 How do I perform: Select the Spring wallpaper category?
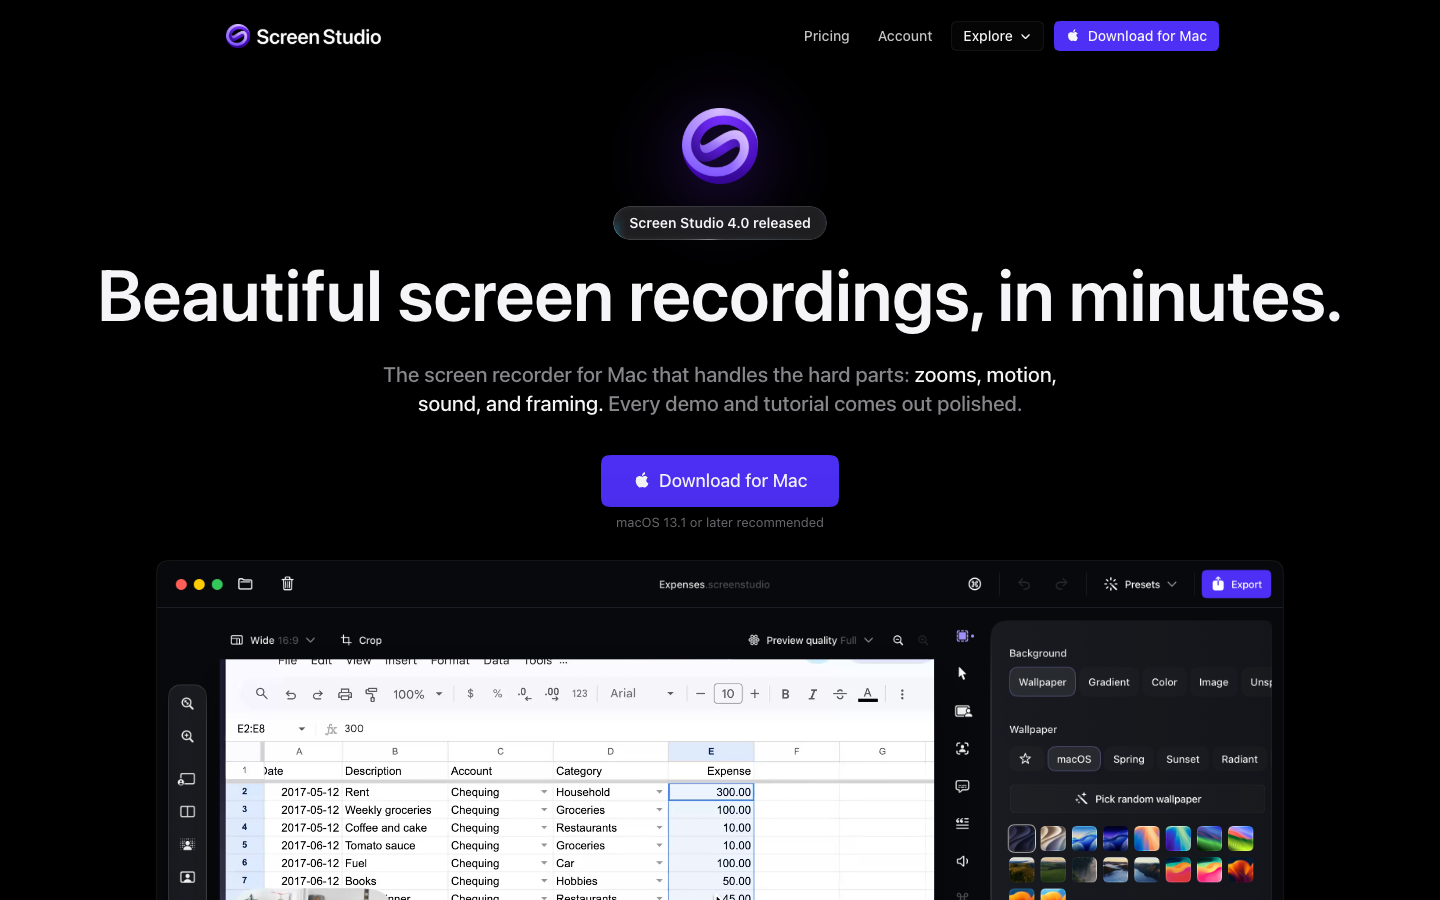point(1129,759)
